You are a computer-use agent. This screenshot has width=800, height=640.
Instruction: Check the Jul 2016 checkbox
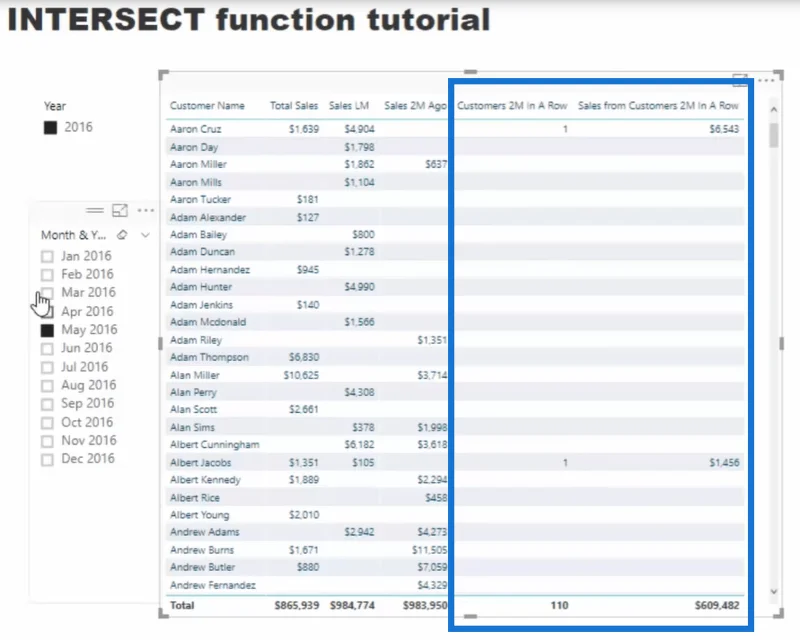click(x=47, y=367)
